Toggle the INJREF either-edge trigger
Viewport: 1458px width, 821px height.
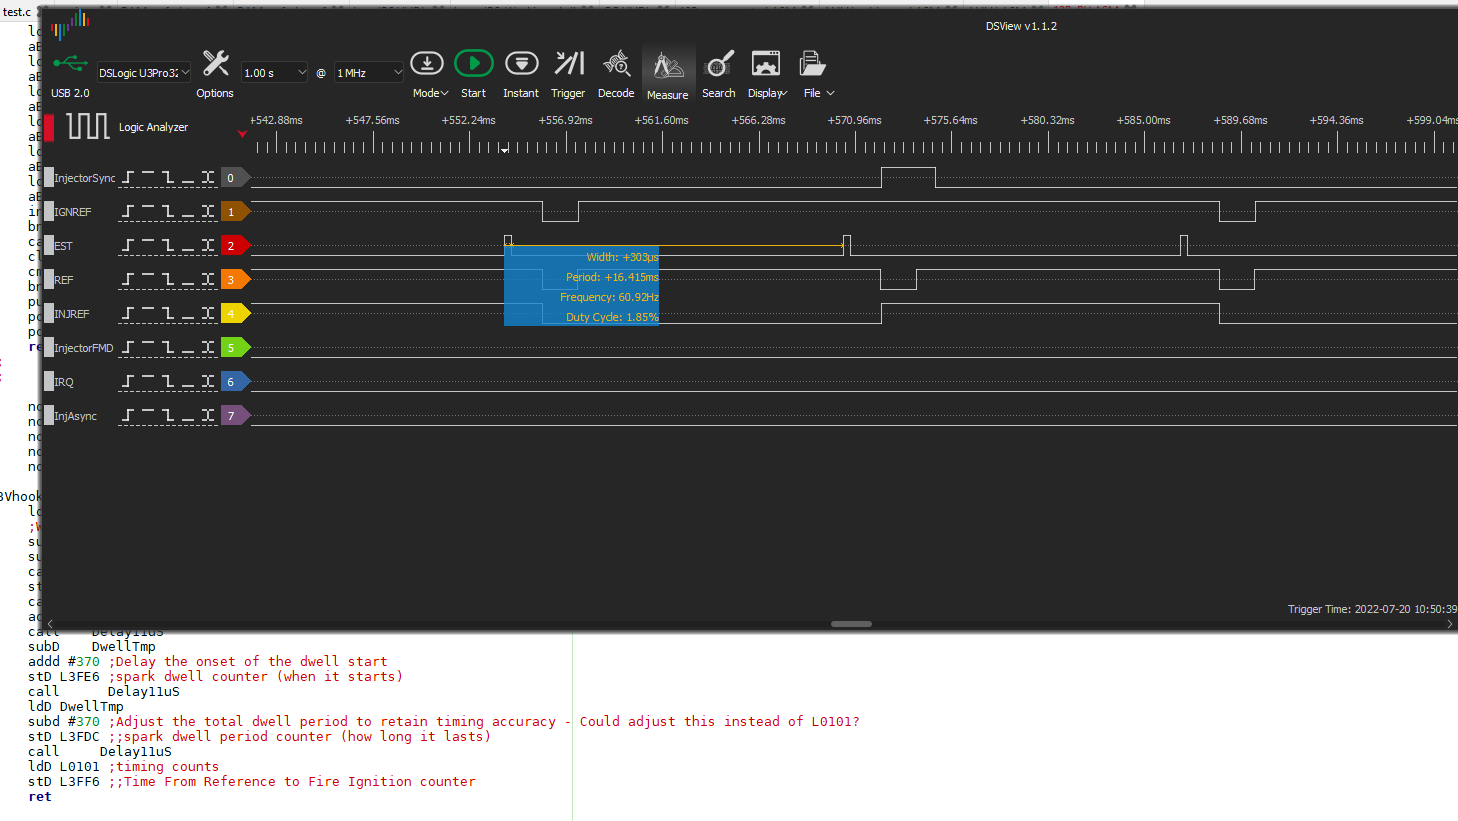pyautogui.click(x=208, y=313)
